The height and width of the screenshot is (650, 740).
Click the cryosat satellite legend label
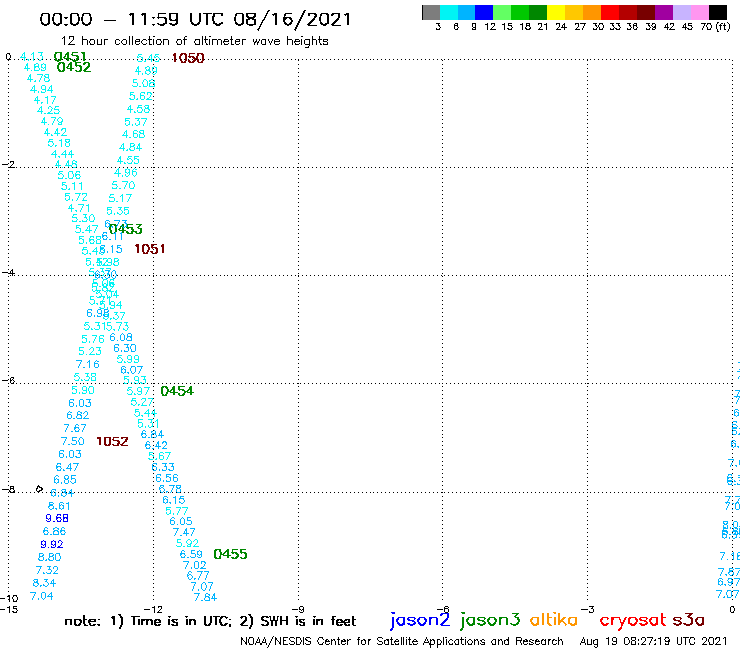[632, 620]
